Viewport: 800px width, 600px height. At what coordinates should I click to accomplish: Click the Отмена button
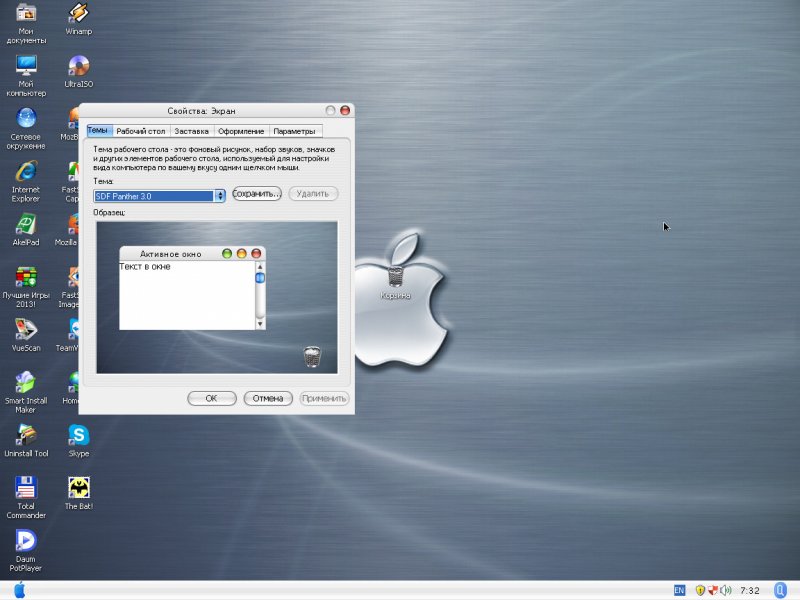(268, 398)
